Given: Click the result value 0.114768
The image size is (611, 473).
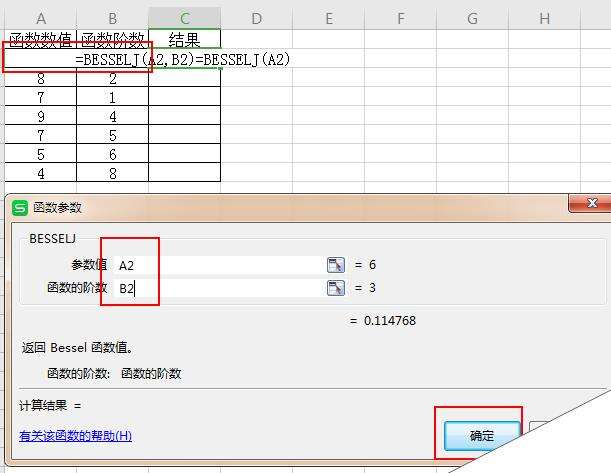Looking at the screenshot, I should tap(390, 321).
